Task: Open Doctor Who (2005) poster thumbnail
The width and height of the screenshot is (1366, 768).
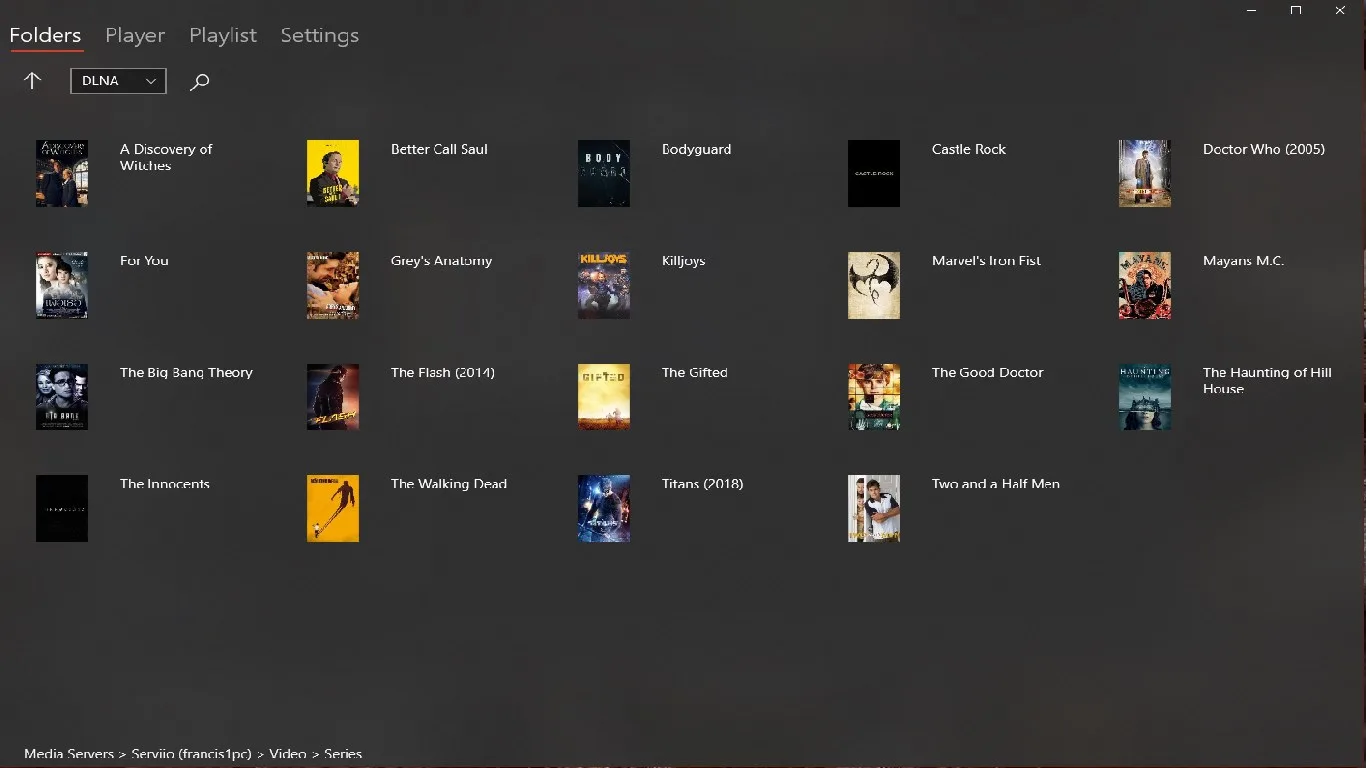Action: (1145, 173)
